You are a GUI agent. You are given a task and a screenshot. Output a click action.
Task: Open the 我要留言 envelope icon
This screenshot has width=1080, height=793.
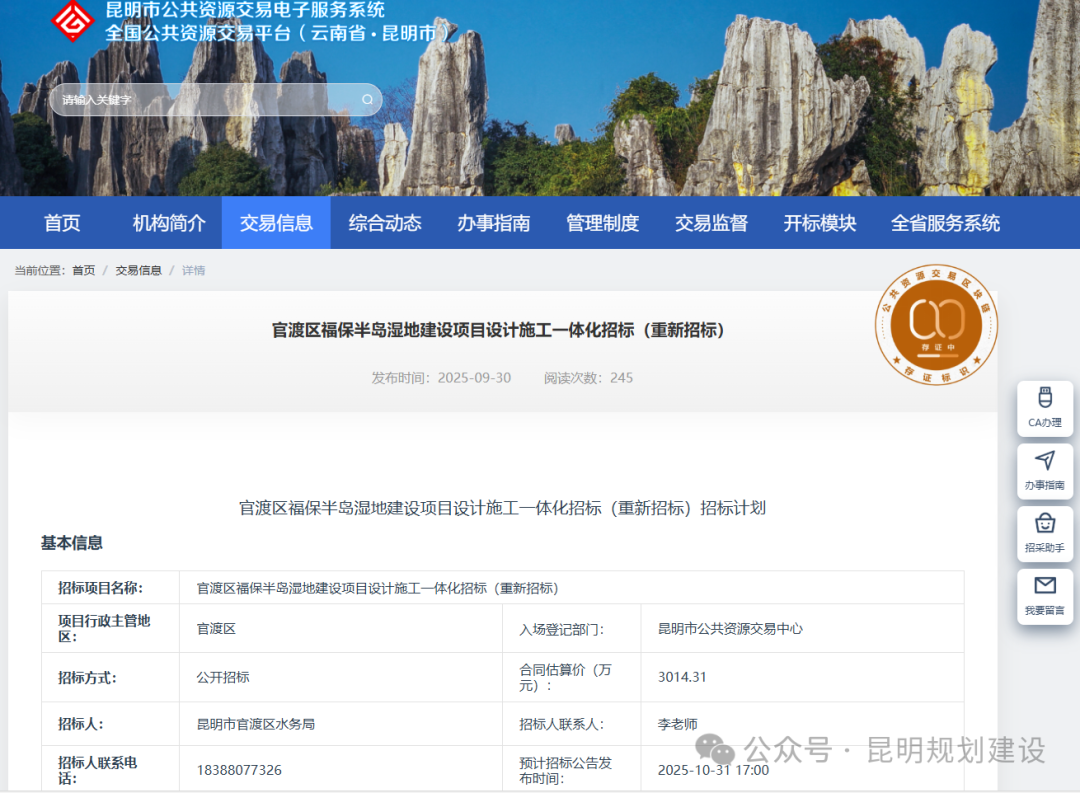coord(1045,597)
